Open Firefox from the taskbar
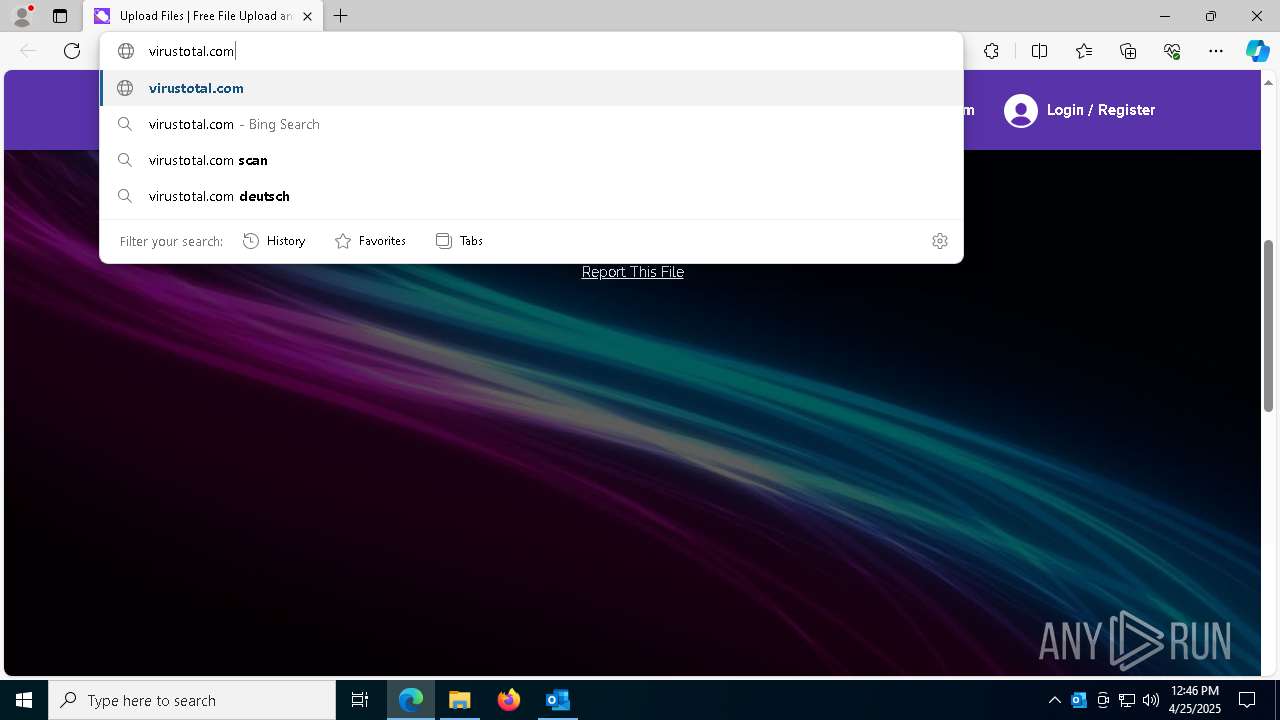Viewport: 1280px width, 720px height. (x=509, y=700)
